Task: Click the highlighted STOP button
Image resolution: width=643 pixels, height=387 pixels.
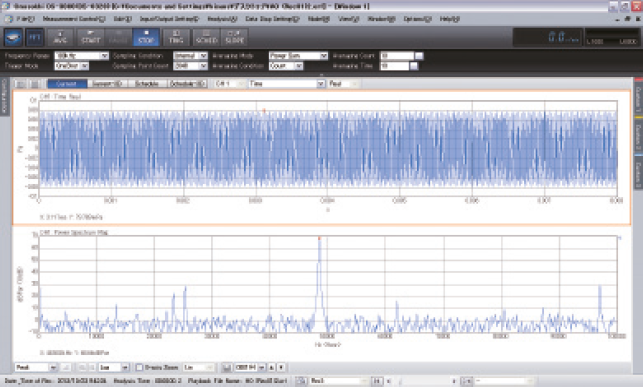Action: pyautogui.click(x=146, y=38)
